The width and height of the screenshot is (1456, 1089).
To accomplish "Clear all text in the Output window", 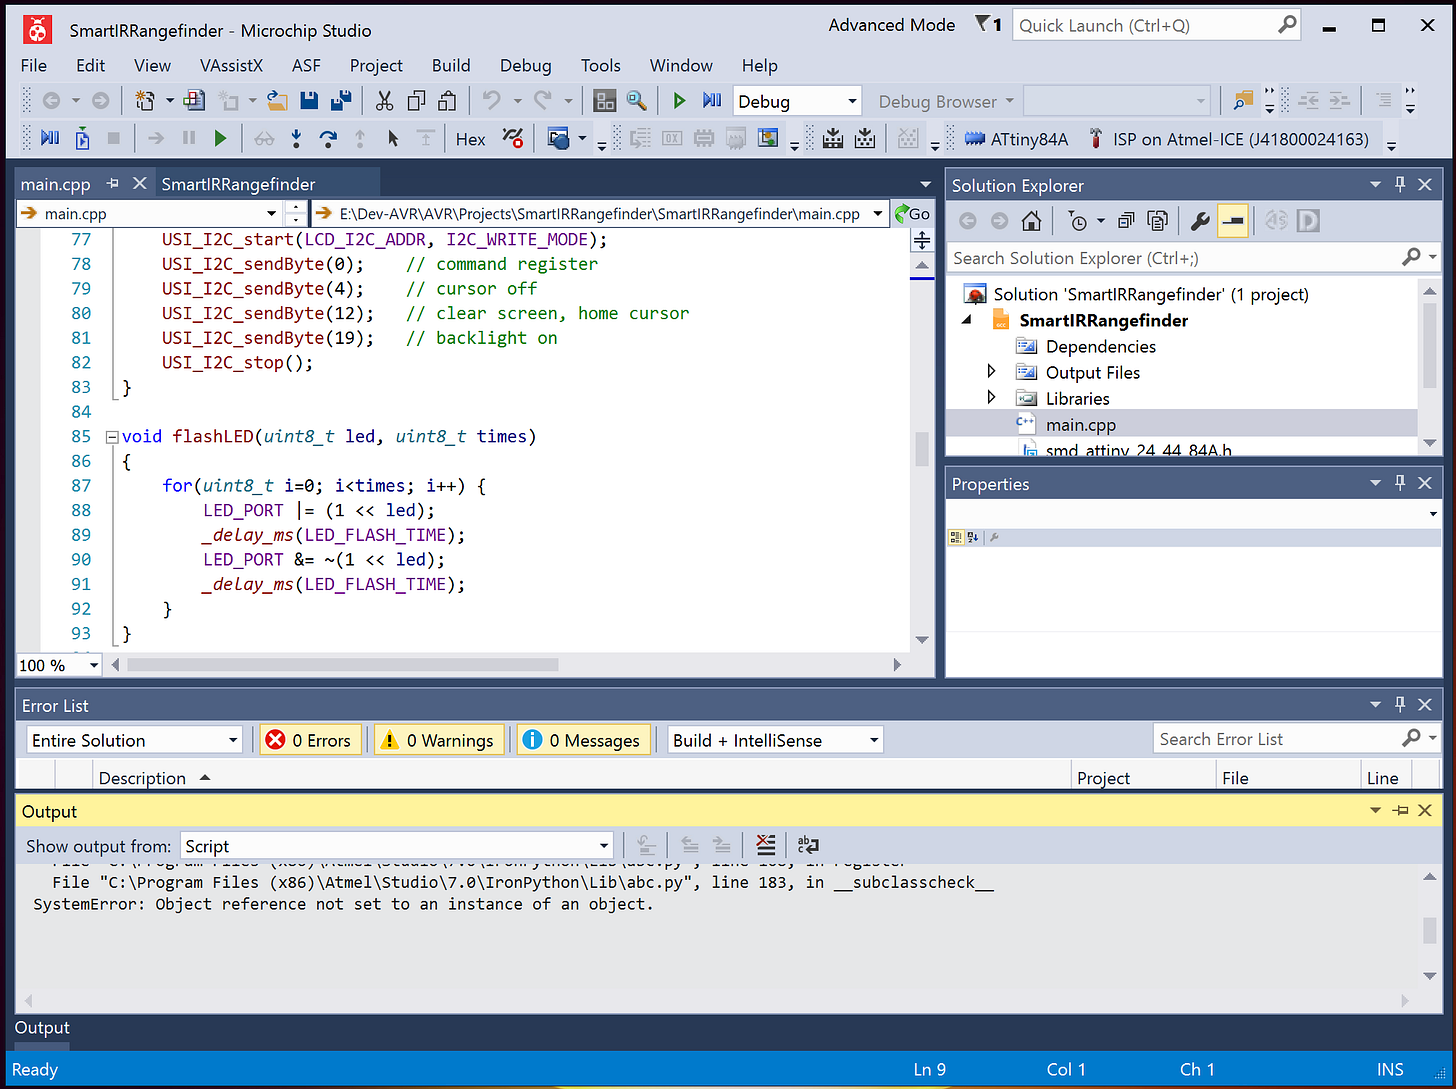I will pyautogui.click(x=766, y=844).
